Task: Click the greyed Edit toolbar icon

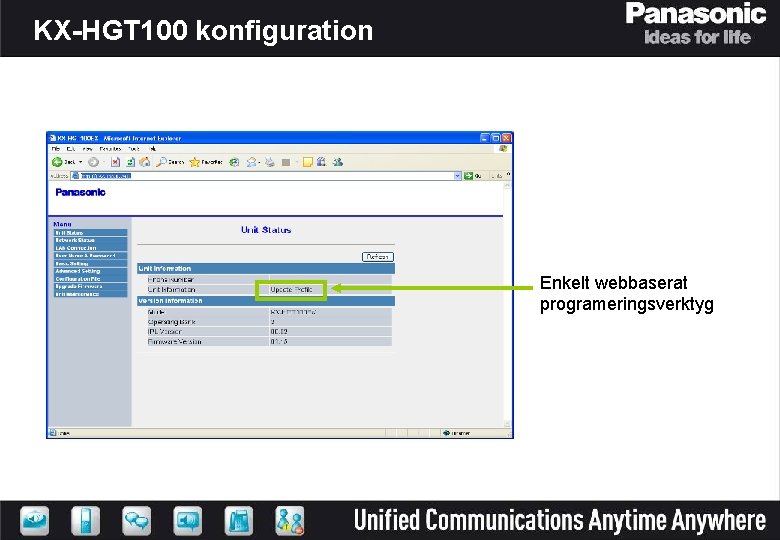Action: [x=286, y=162]
